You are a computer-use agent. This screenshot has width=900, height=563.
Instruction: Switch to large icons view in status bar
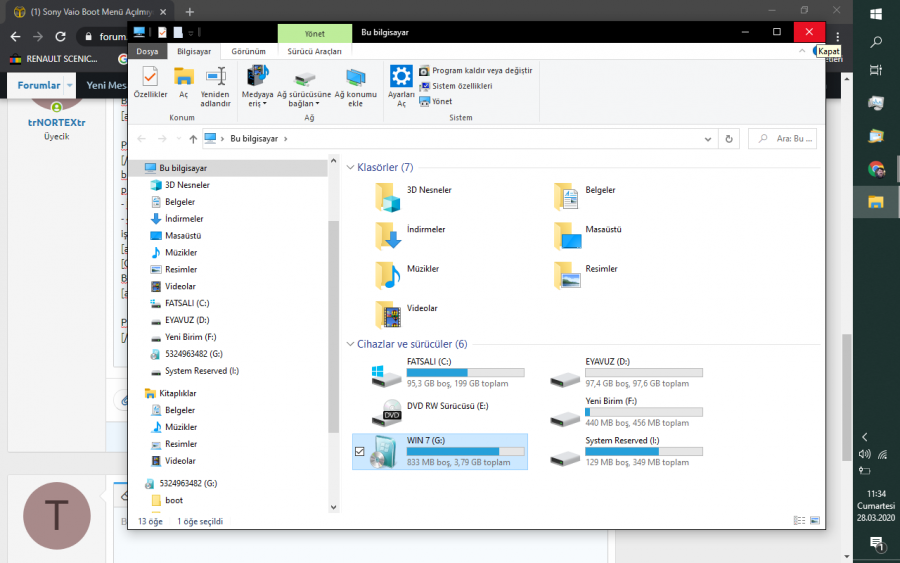coord(815,521)
